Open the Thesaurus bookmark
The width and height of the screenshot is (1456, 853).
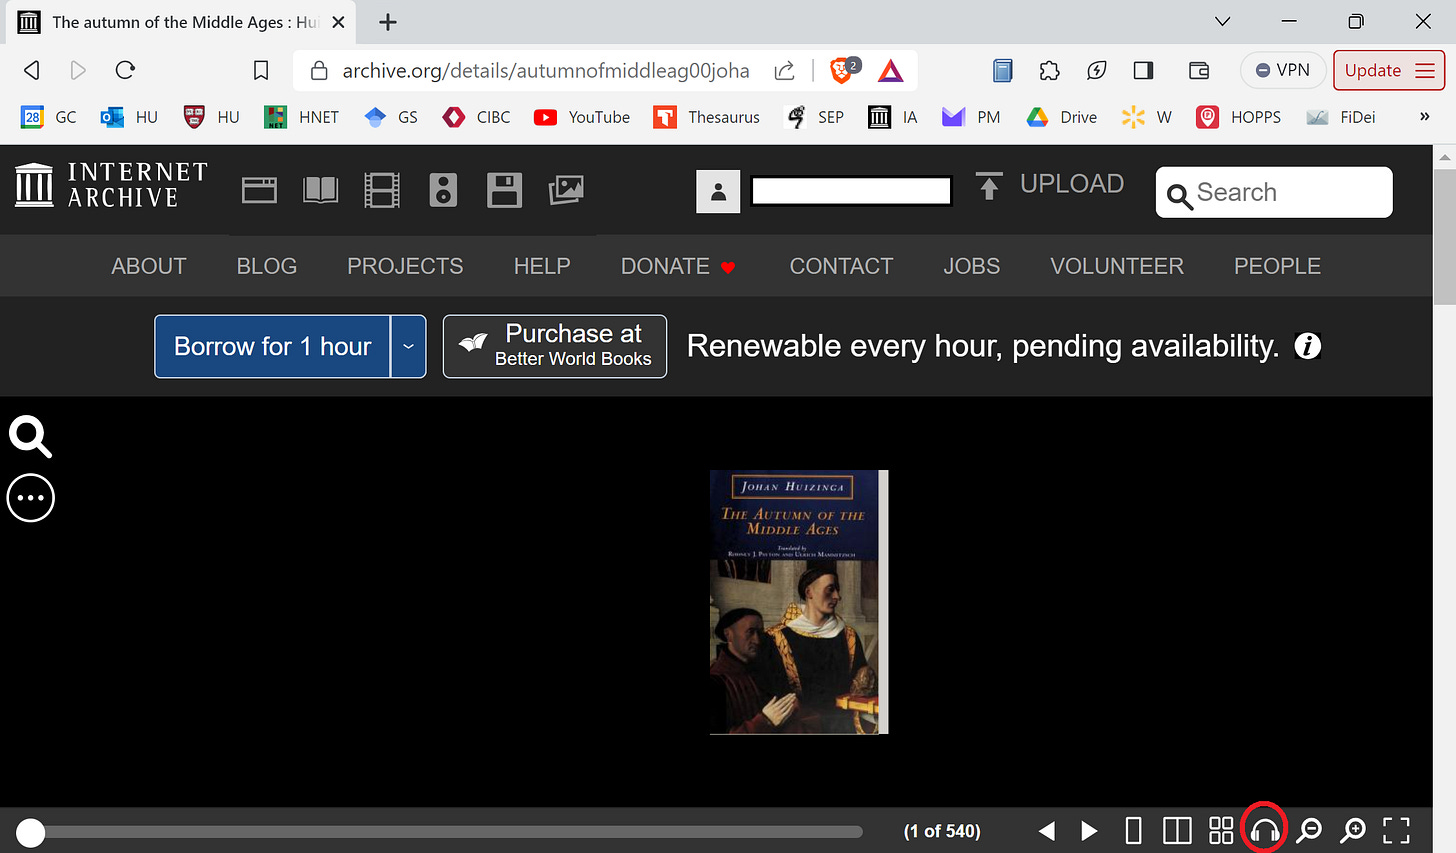point(706,117)
